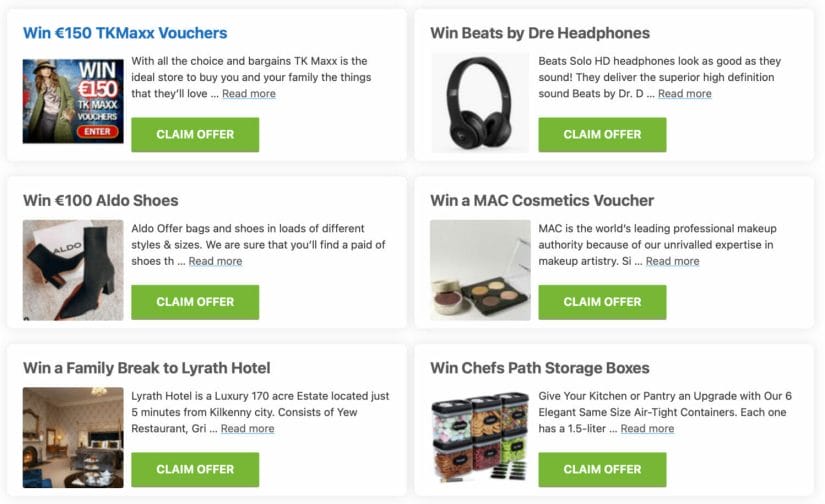Claim the Beats by Dre Headphones offer
Image resolution: width=825 pixels, height=504 pixels.
pos(602,135)
